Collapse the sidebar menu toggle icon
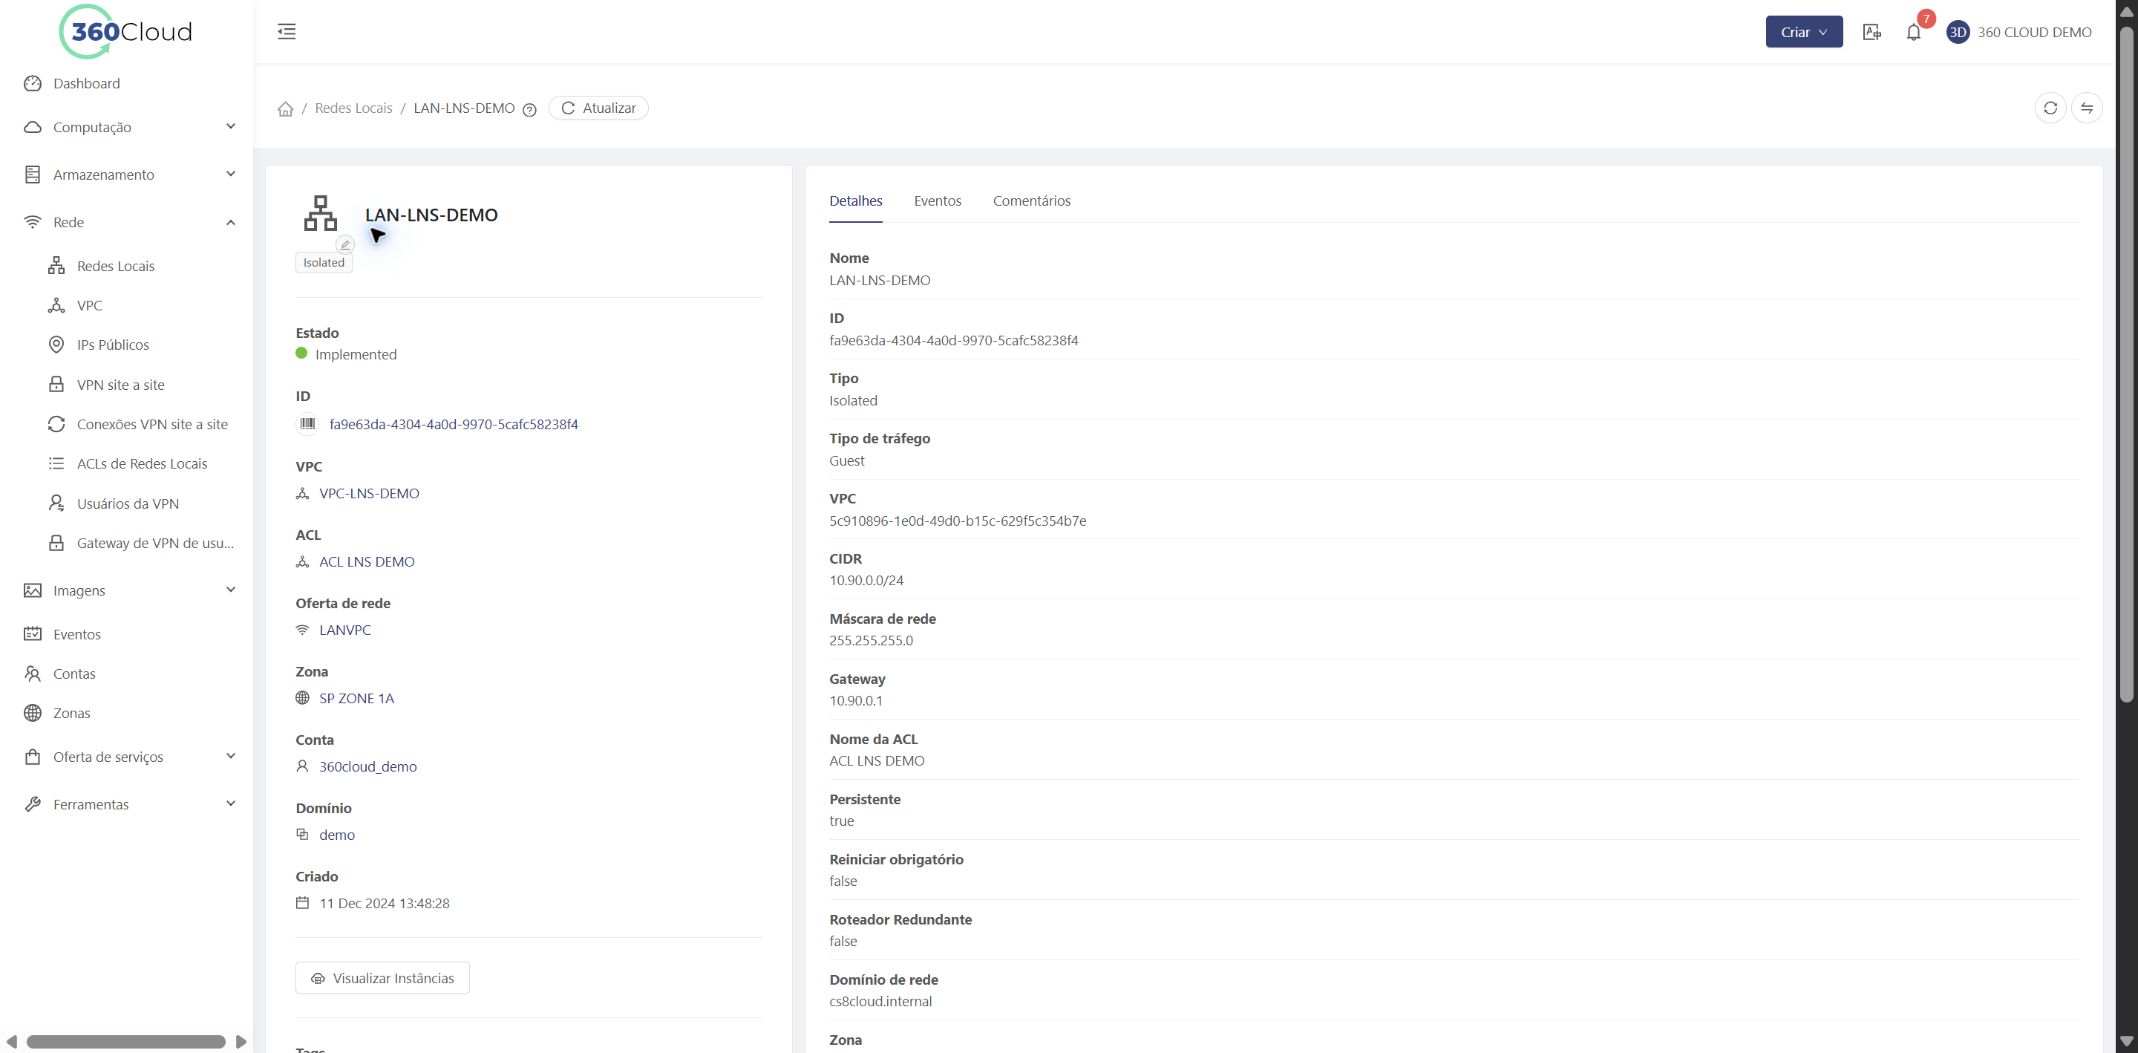The width and height of the screenshot is (2138, 1053). click(x=287, y=31)
